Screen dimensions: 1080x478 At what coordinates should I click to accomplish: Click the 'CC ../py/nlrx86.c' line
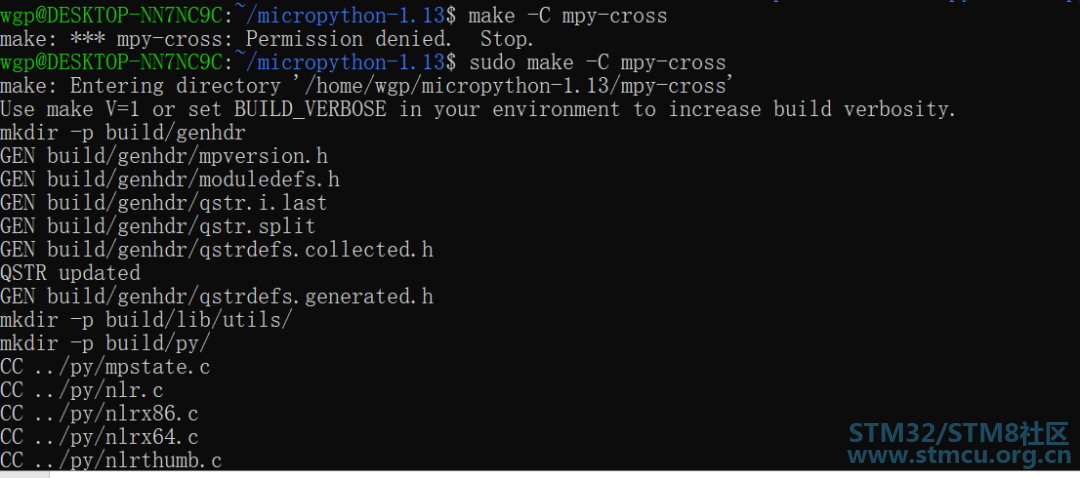(x=99, y=414)
